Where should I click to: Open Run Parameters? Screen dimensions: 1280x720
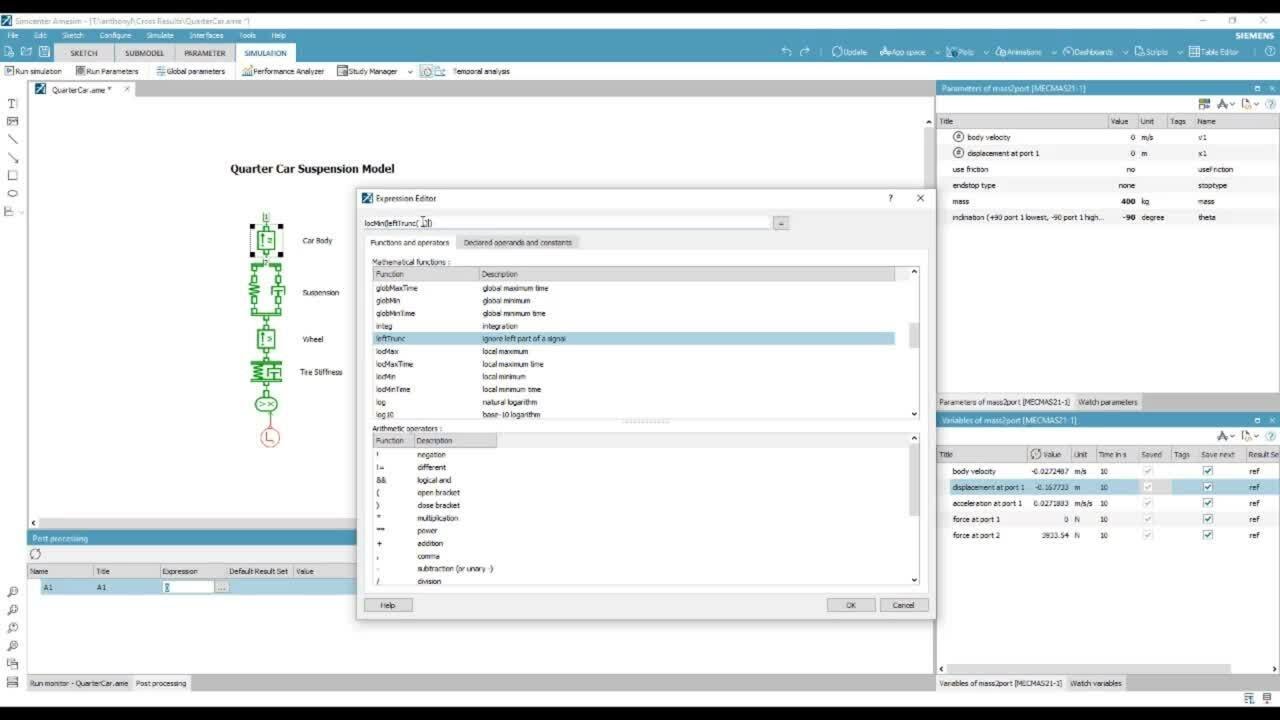tap(106, 71)
